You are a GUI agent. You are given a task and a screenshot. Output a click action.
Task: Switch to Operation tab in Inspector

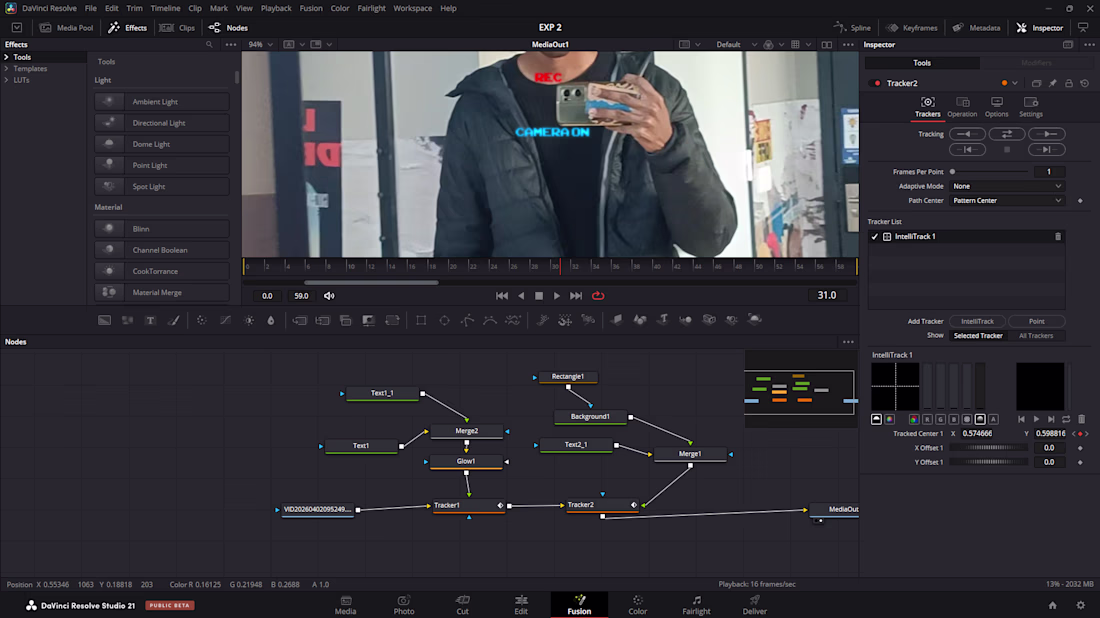point(962,107)
